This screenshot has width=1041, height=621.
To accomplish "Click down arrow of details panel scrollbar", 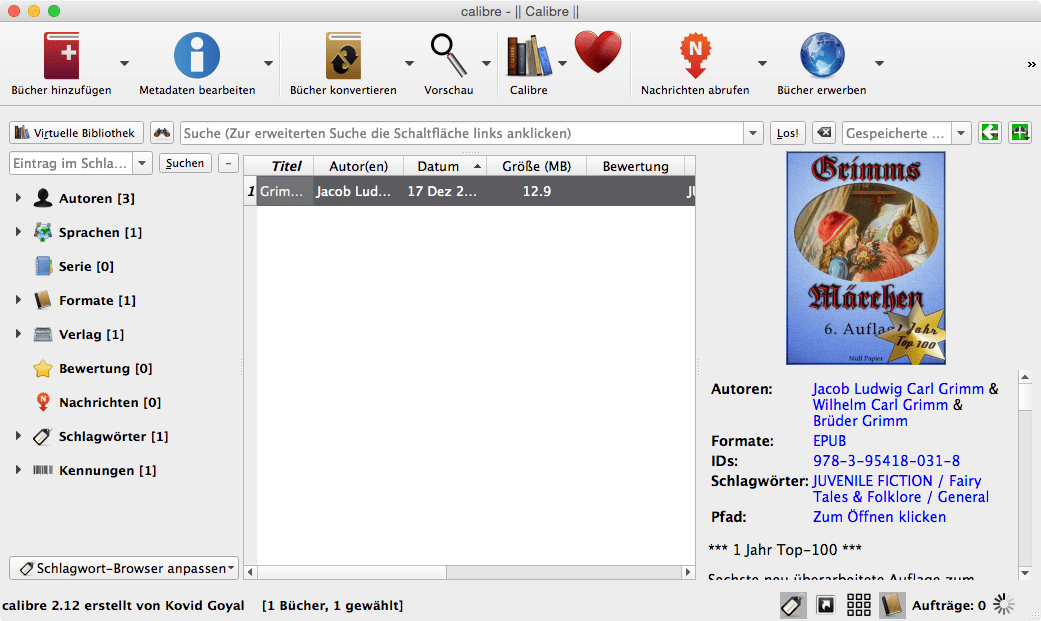I will pos(1024,573).
